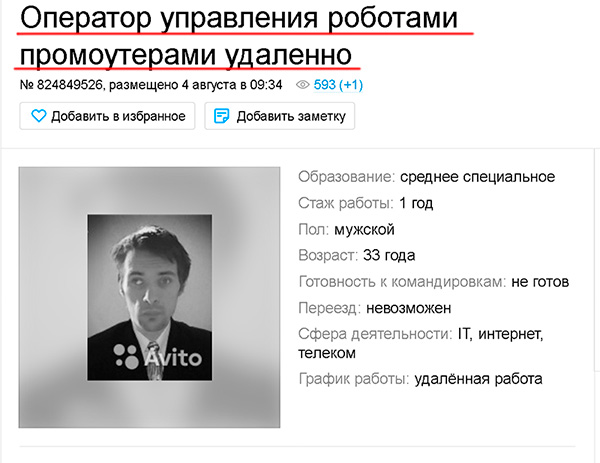Click the title line промоутерами удаленно

(186, 55)
